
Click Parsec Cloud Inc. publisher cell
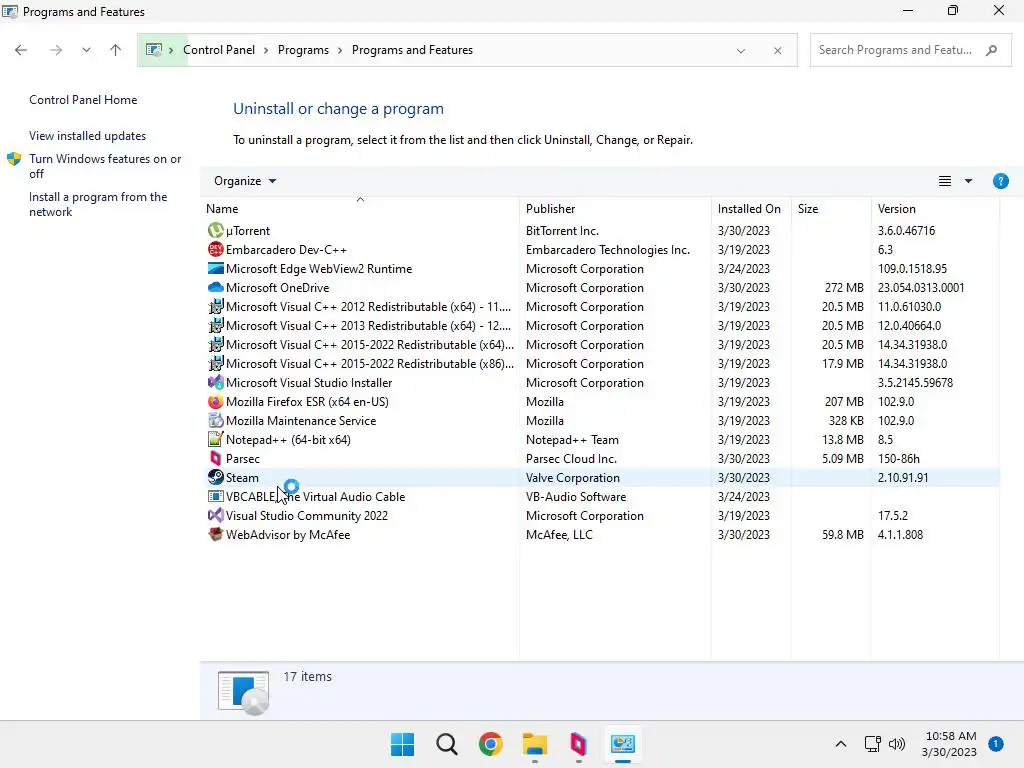[571, 458]
